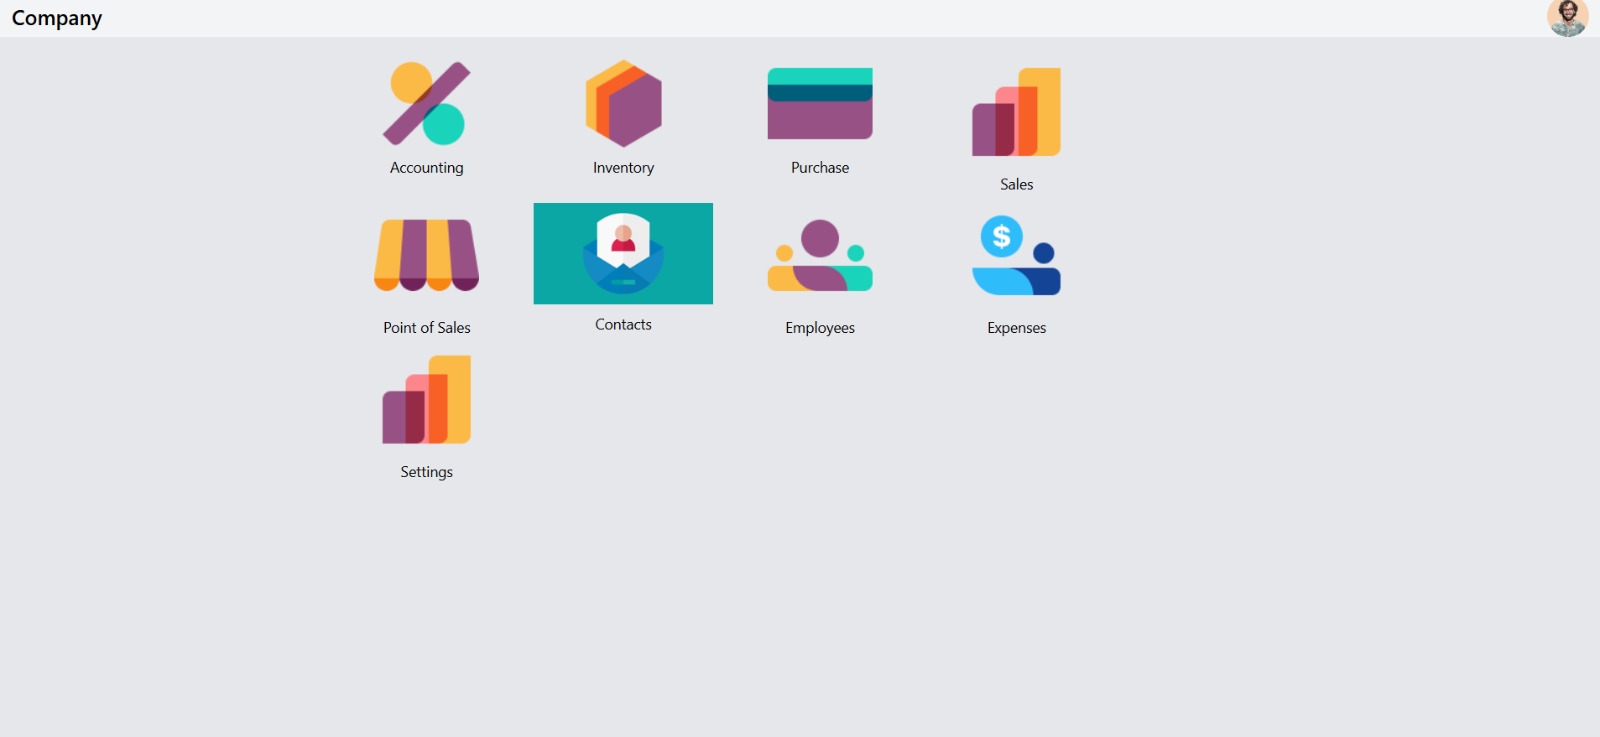Screen dimensions: 1600x737
Task: Select the "Point of Sales" text label
Action: [426, 328]
